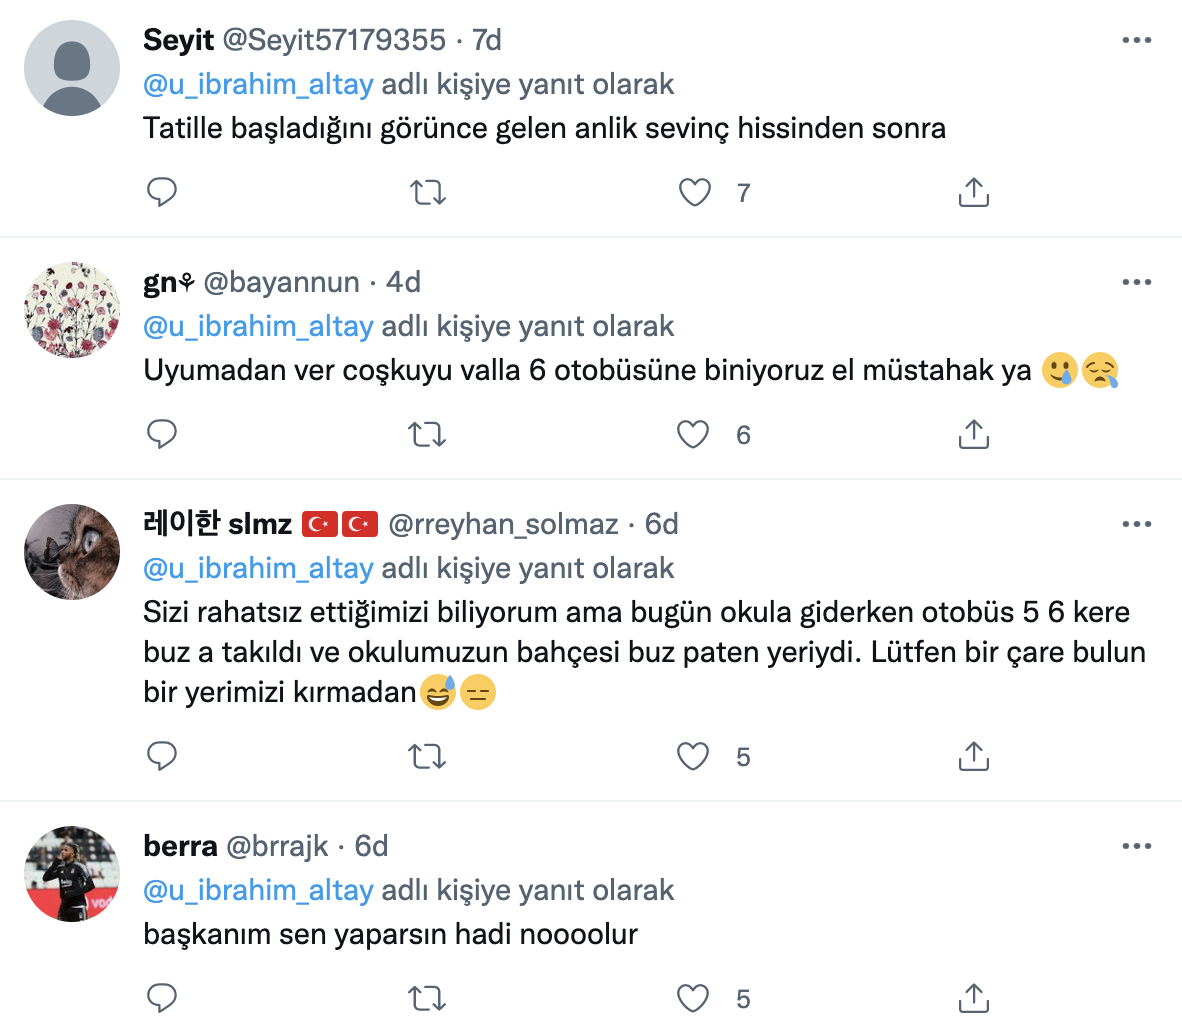Like the reply from 레이한 slmz
Viewport: 1182px width, 1034px height.
coord(693,757)
